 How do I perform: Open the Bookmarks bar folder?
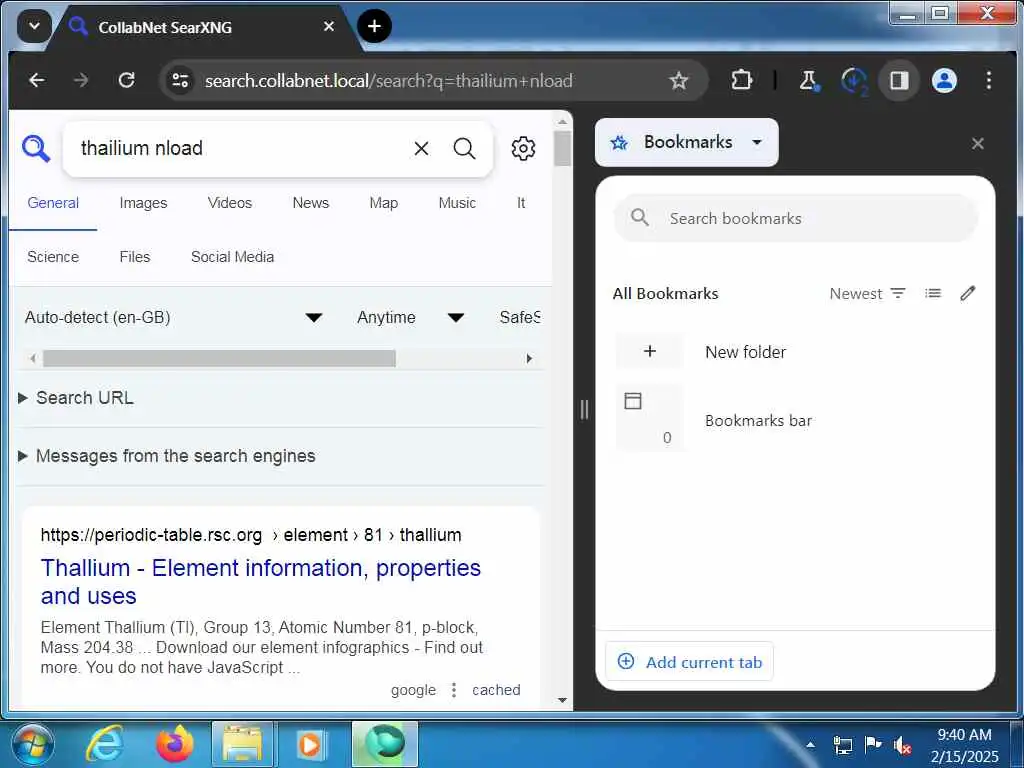point(795,417)
